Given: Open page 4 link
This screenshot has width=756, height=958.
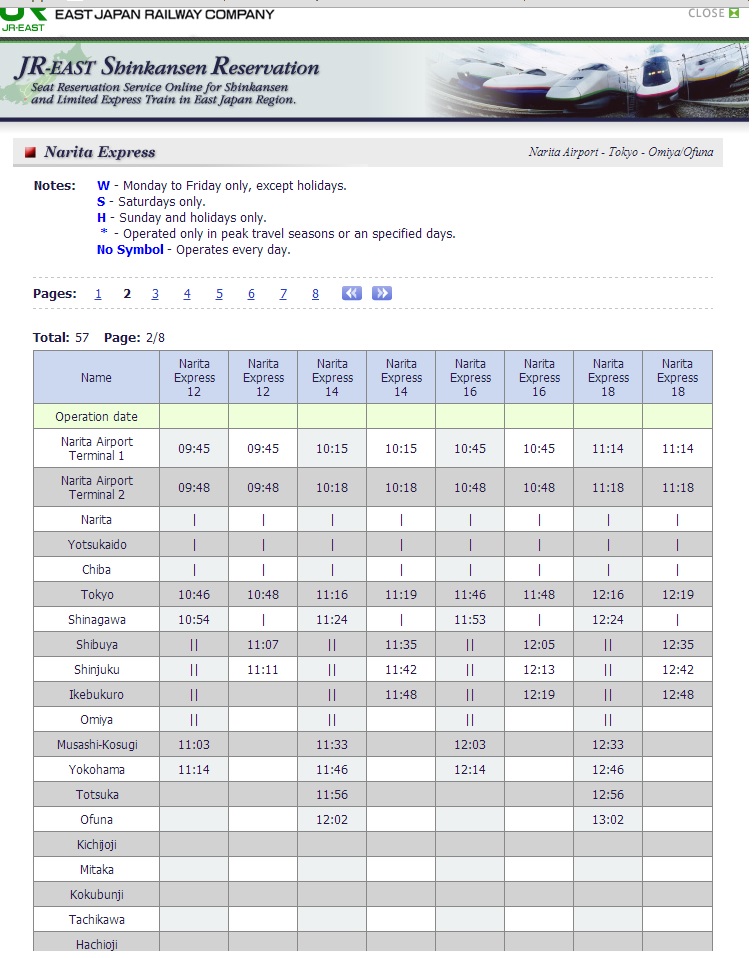Looking at the screenshot, I should pos(187,294).
